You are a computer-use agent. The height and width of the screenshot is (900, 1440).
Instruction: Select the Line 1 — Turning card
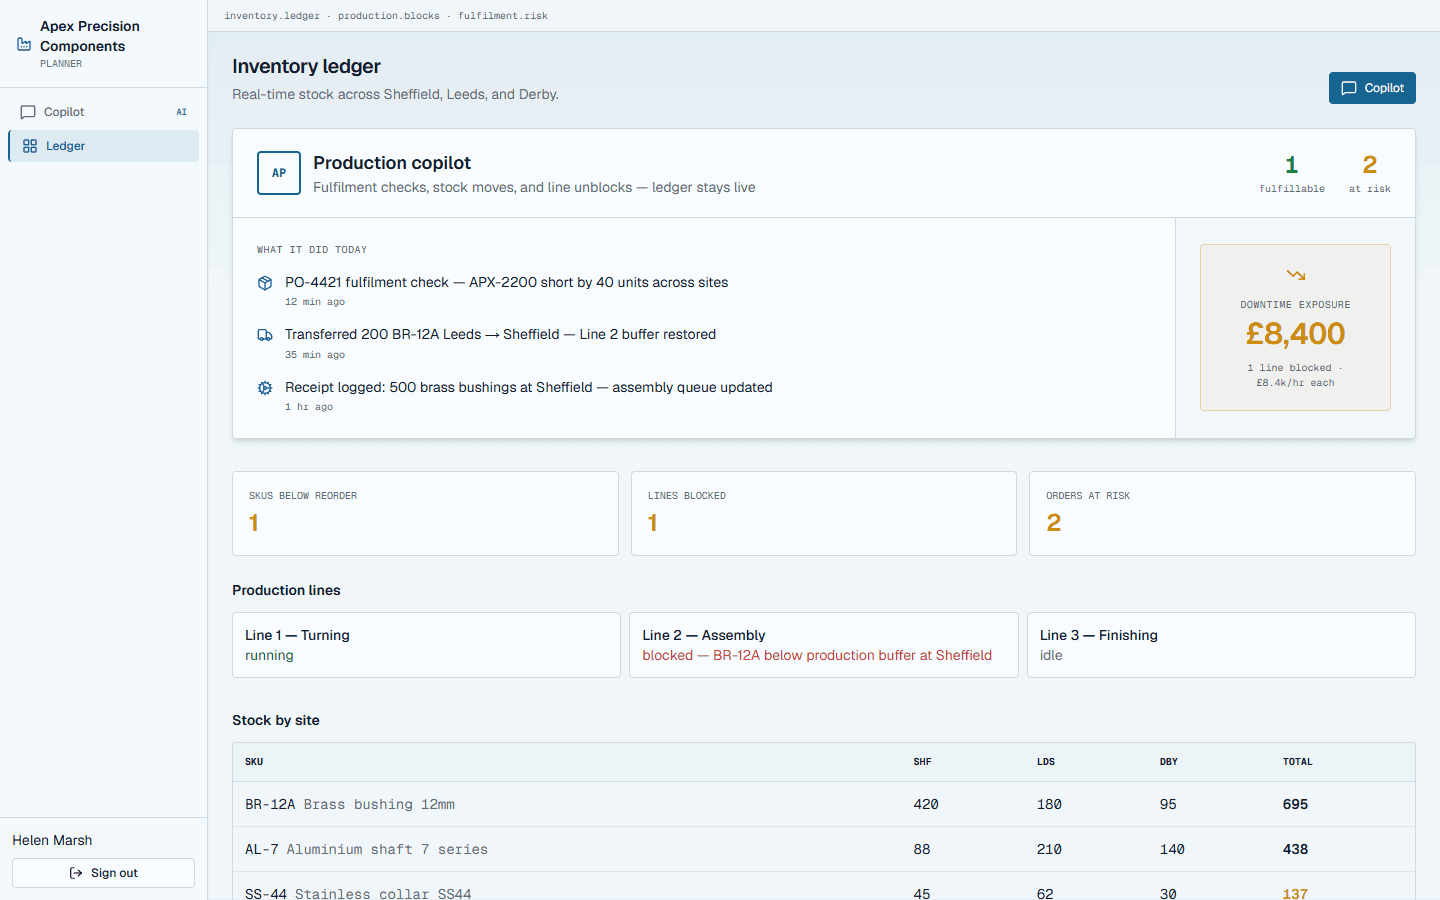426,645
